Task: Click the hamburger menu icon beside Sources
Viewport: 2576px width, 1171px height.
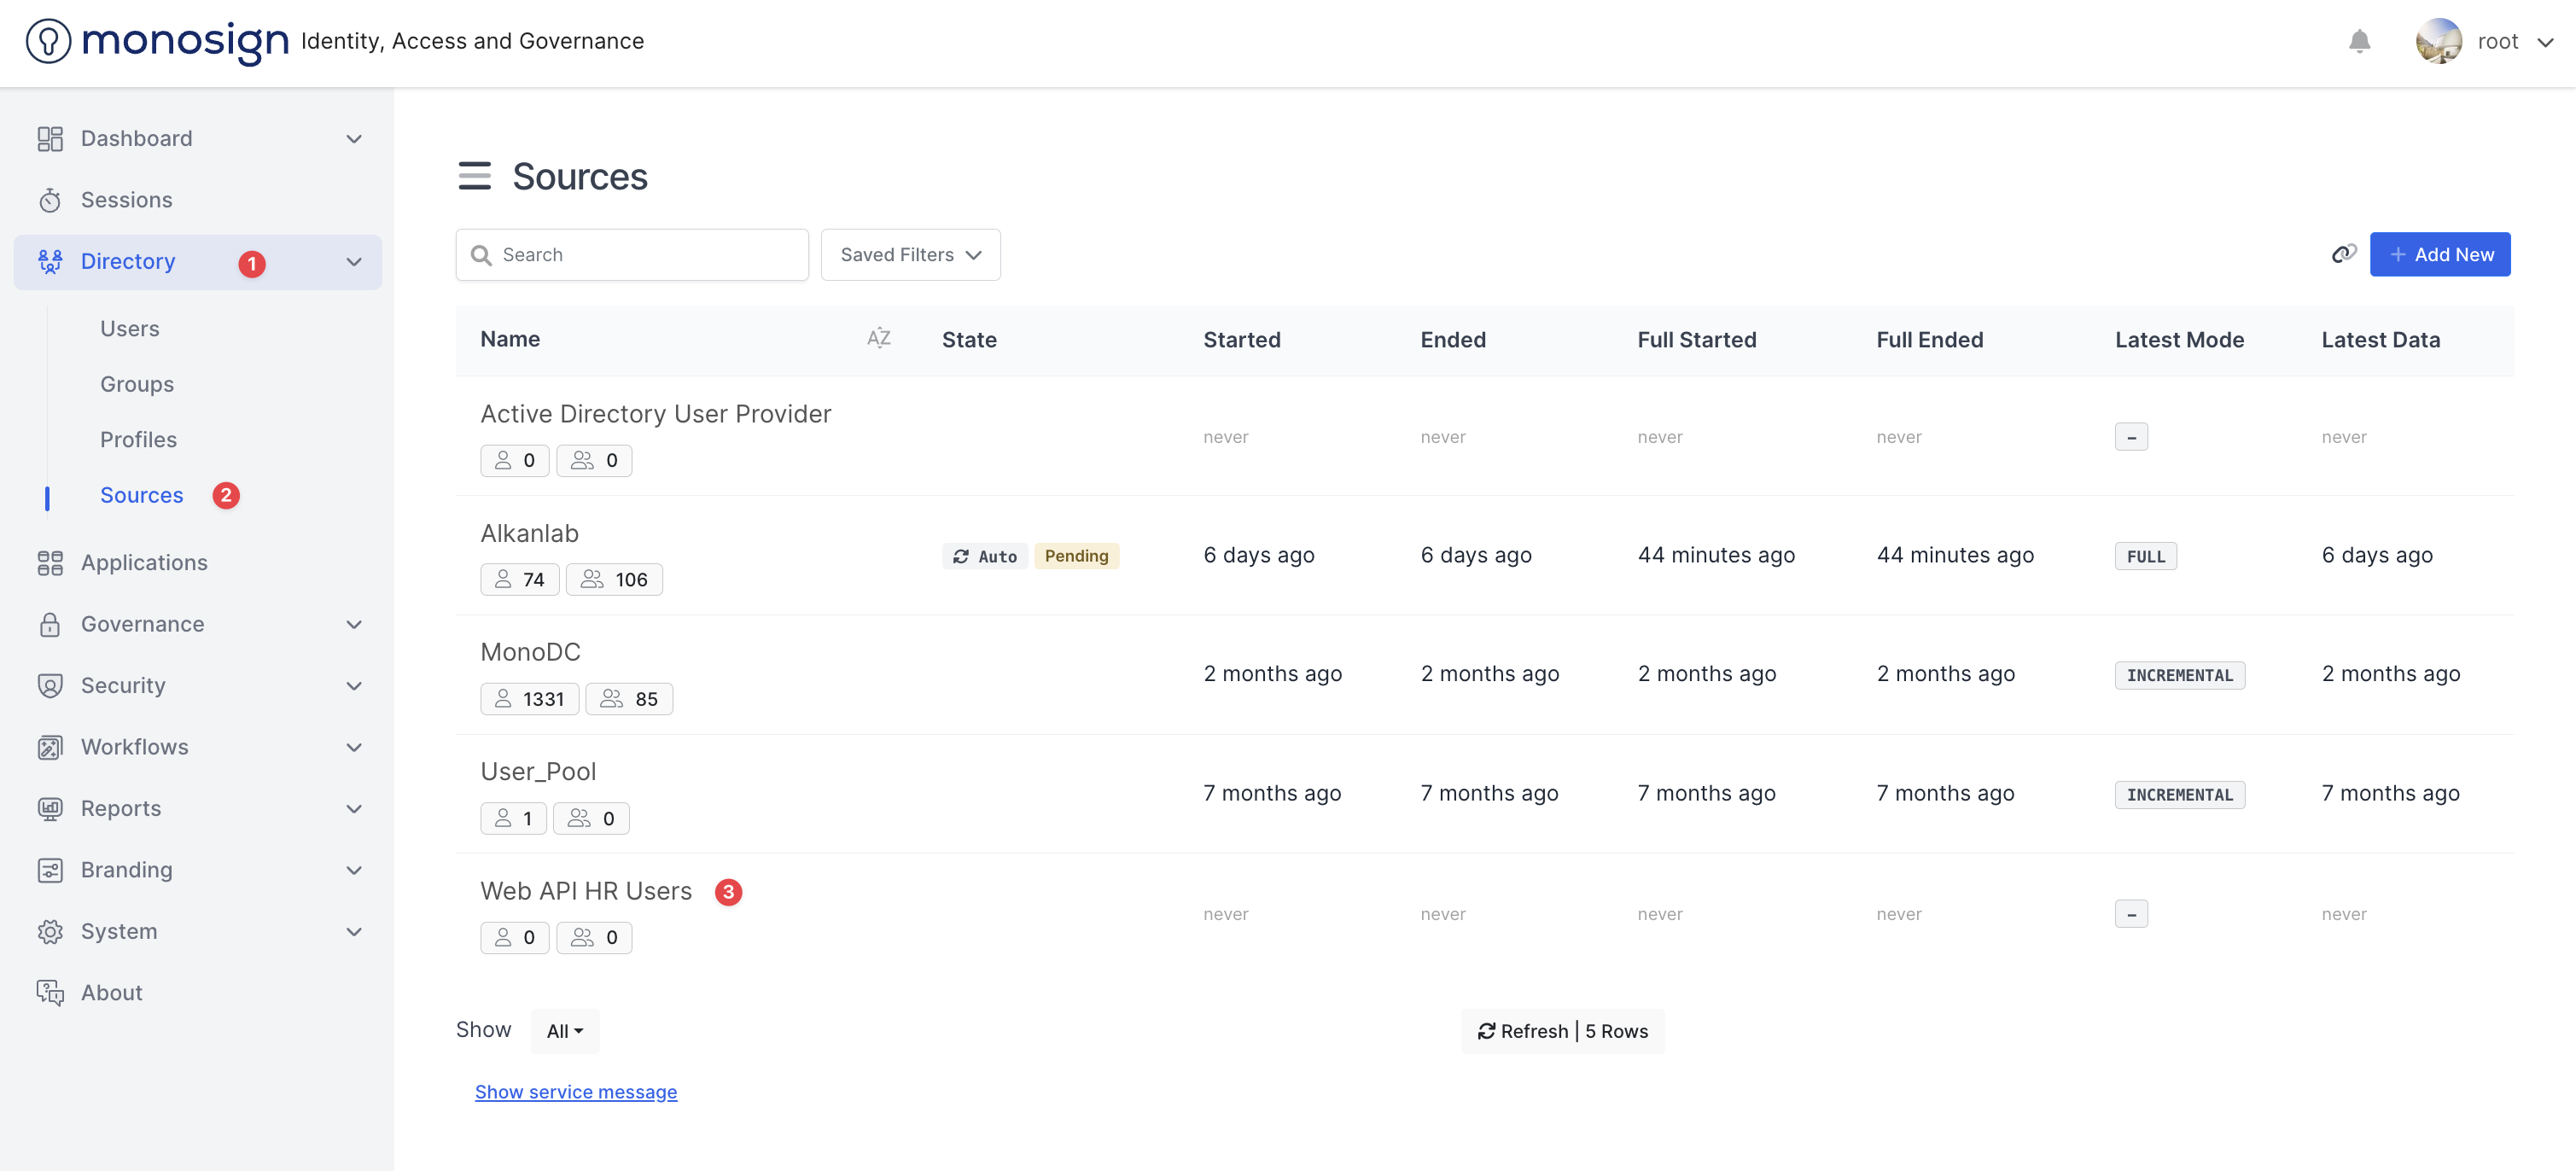Action: 474,176
